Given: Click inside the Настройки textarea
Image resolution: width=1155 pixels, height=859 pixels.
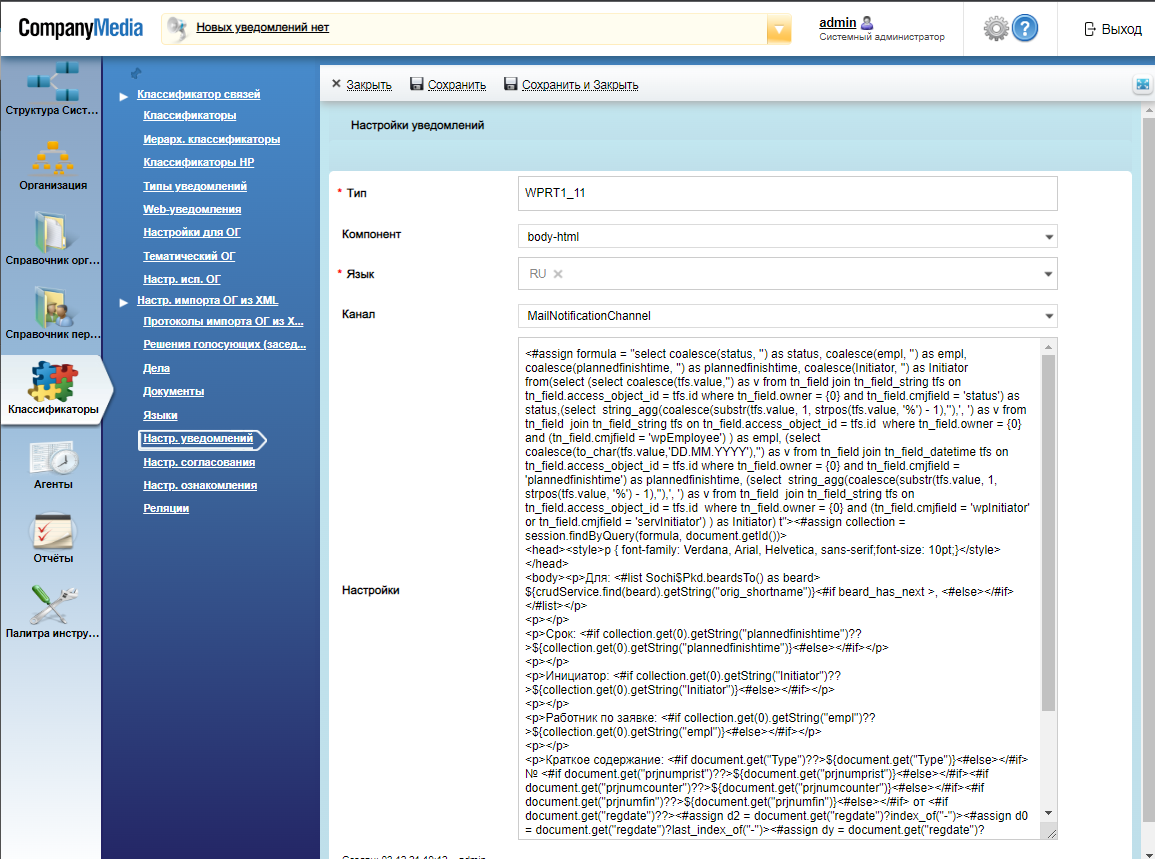Looking at the screenshot, I should [779, 588].
